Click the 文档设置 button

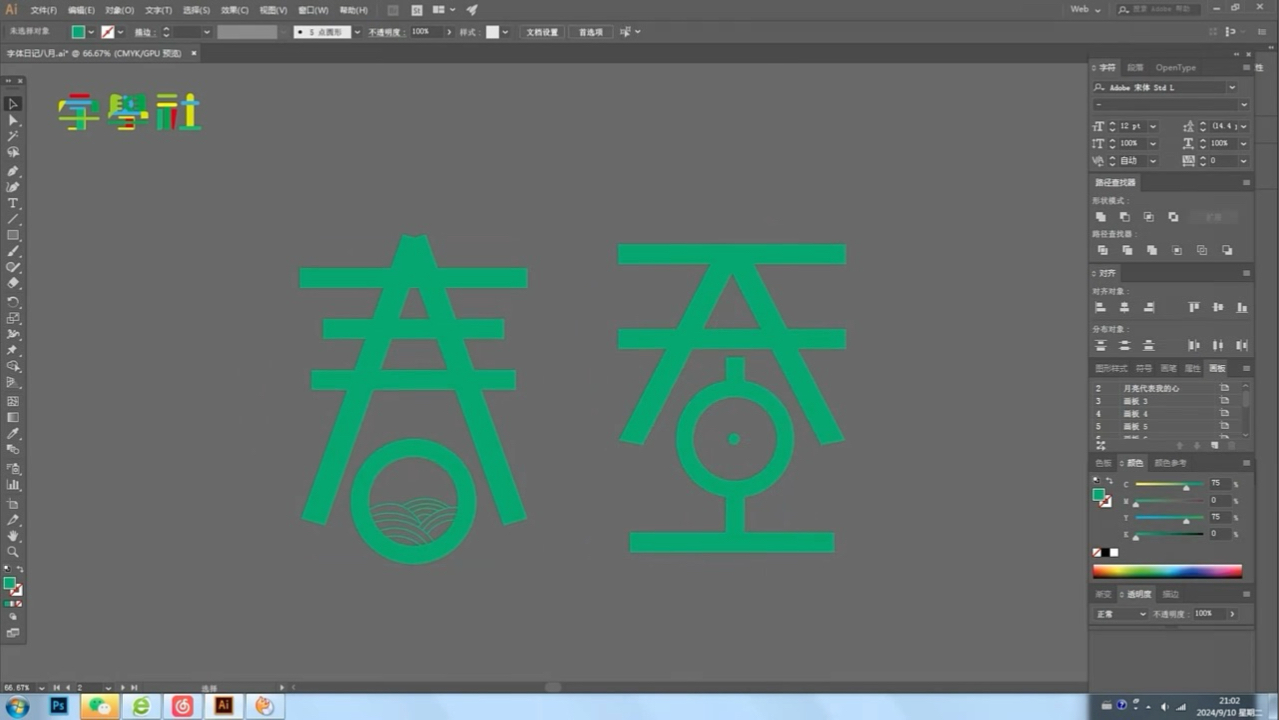543,32
